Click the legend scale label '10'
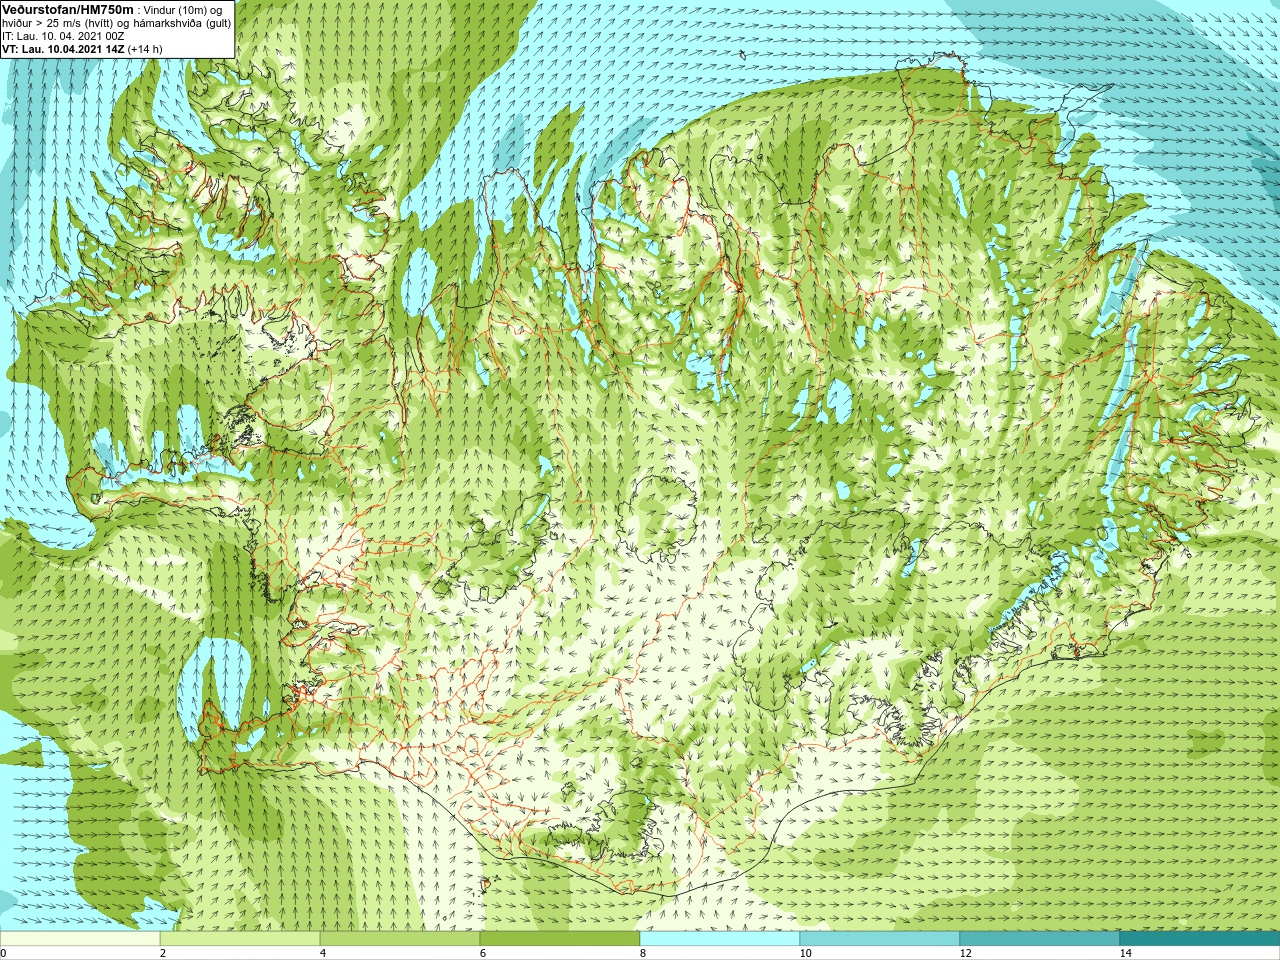This screenshot has width=1280, height=960. pos(805,953)
